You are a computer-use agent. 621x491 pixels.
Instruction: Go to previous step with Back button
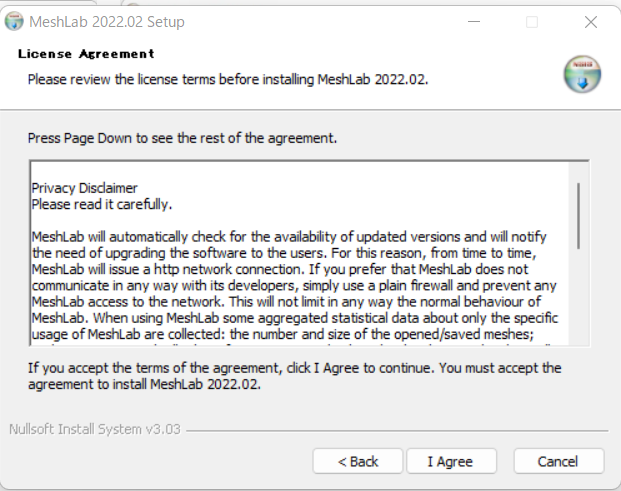click(x=358, y=461)
